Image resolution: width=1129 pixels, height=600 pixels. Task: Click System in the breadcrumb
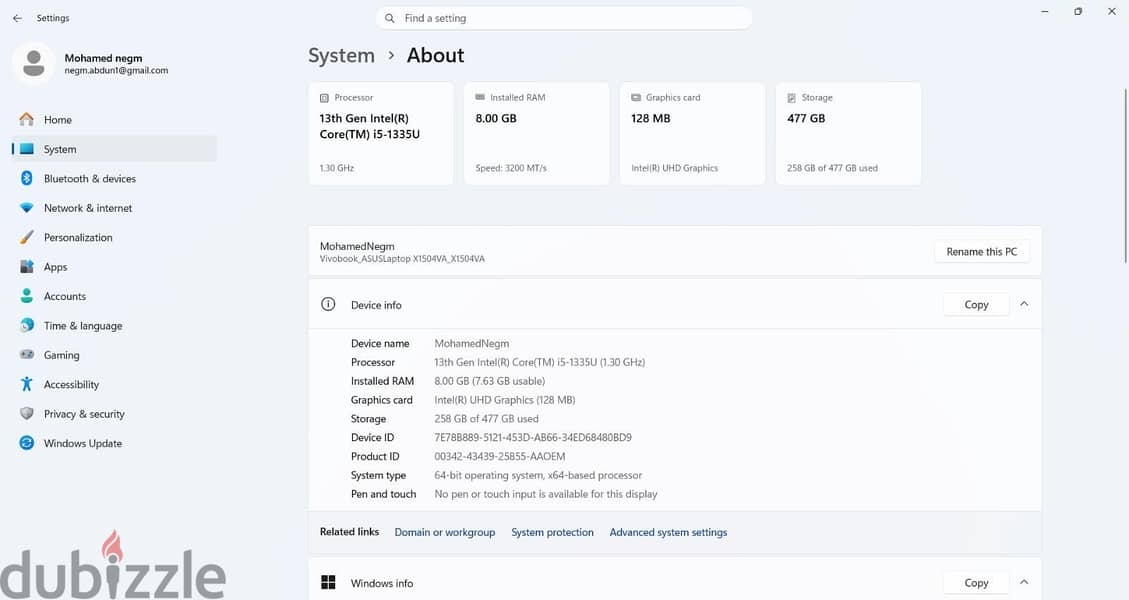(x=341, y=55)
